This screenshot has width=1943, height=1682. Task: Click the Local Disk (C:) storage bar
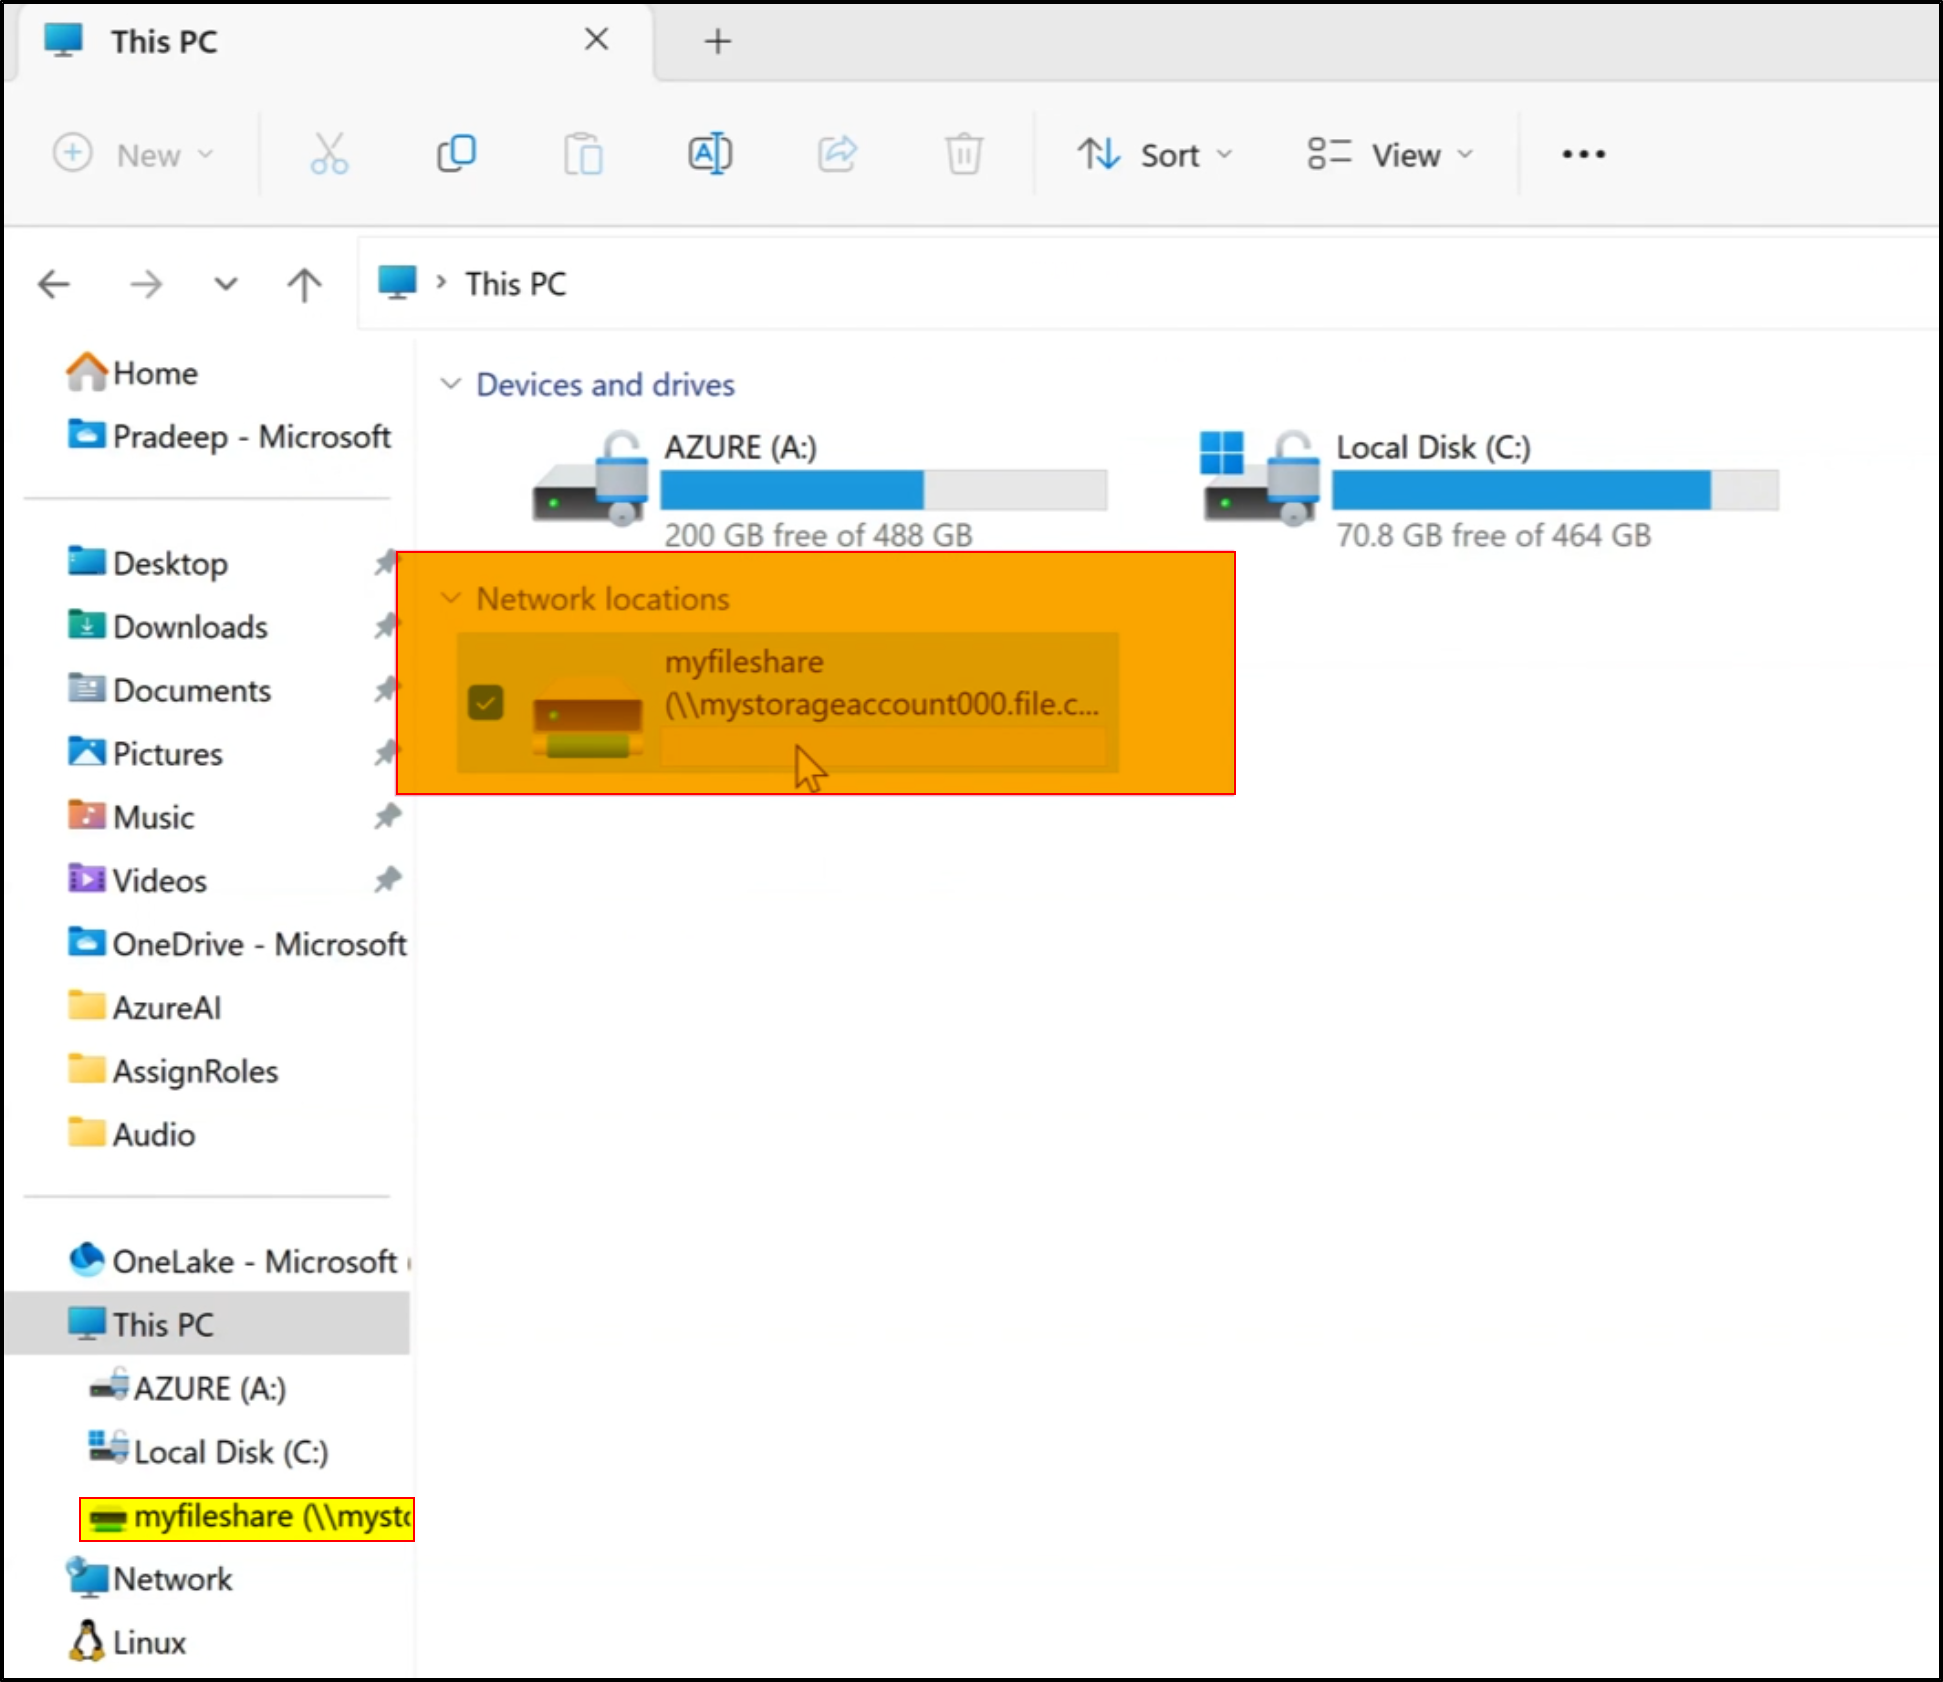point(1554,490)
